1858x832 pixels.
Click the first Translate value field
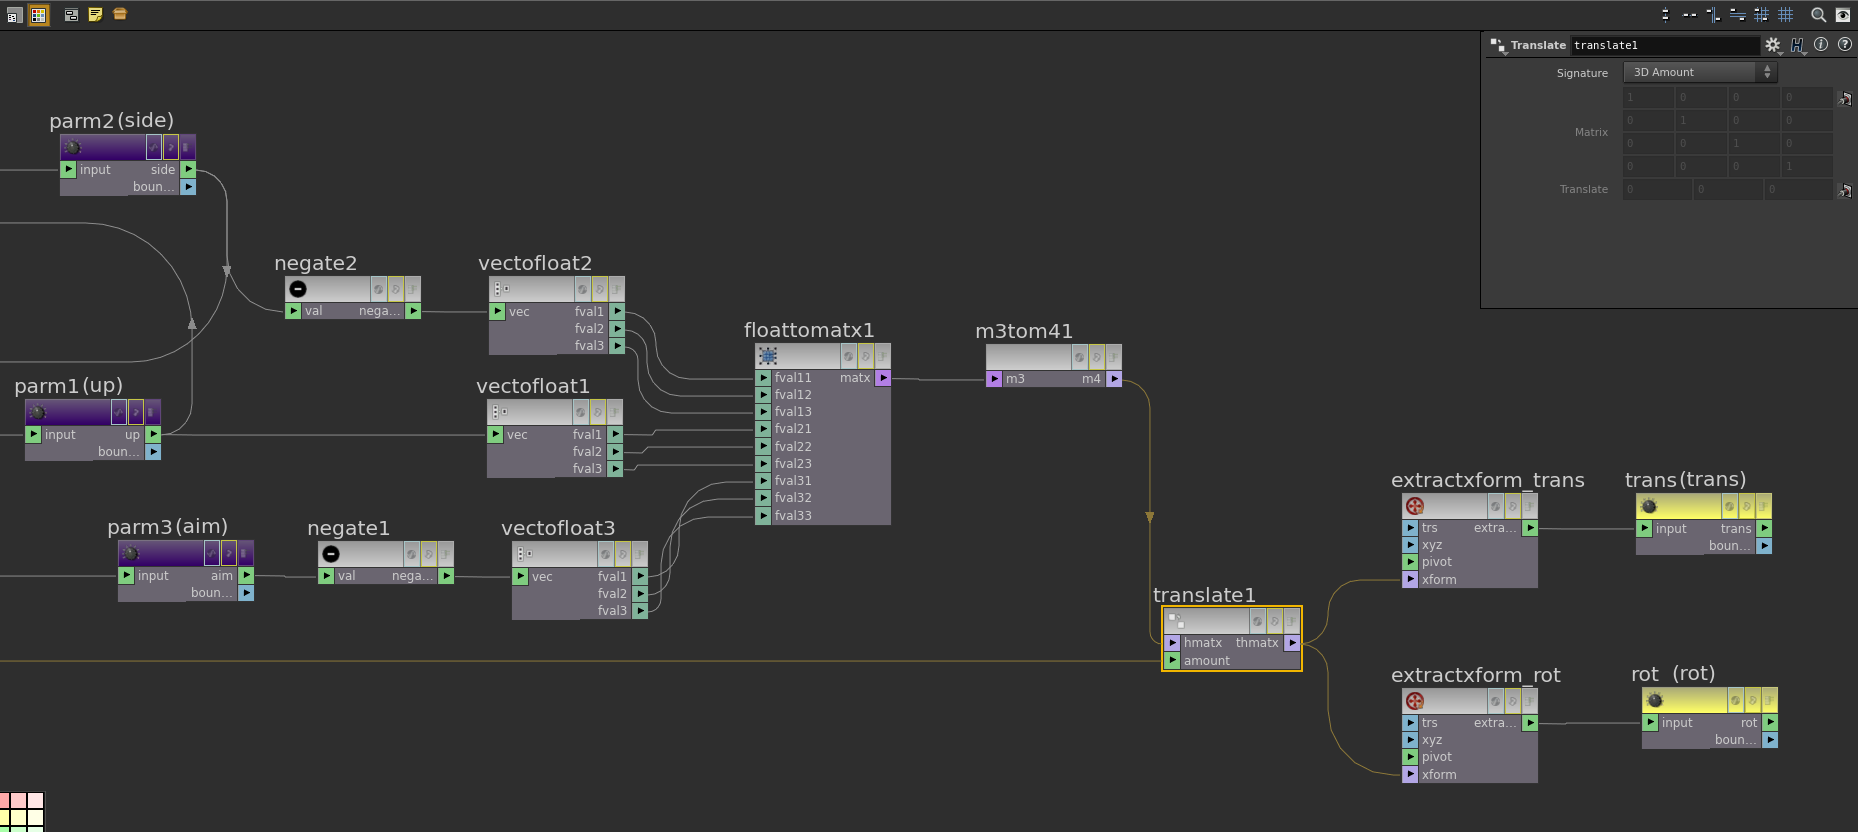tap(1657, 189)
